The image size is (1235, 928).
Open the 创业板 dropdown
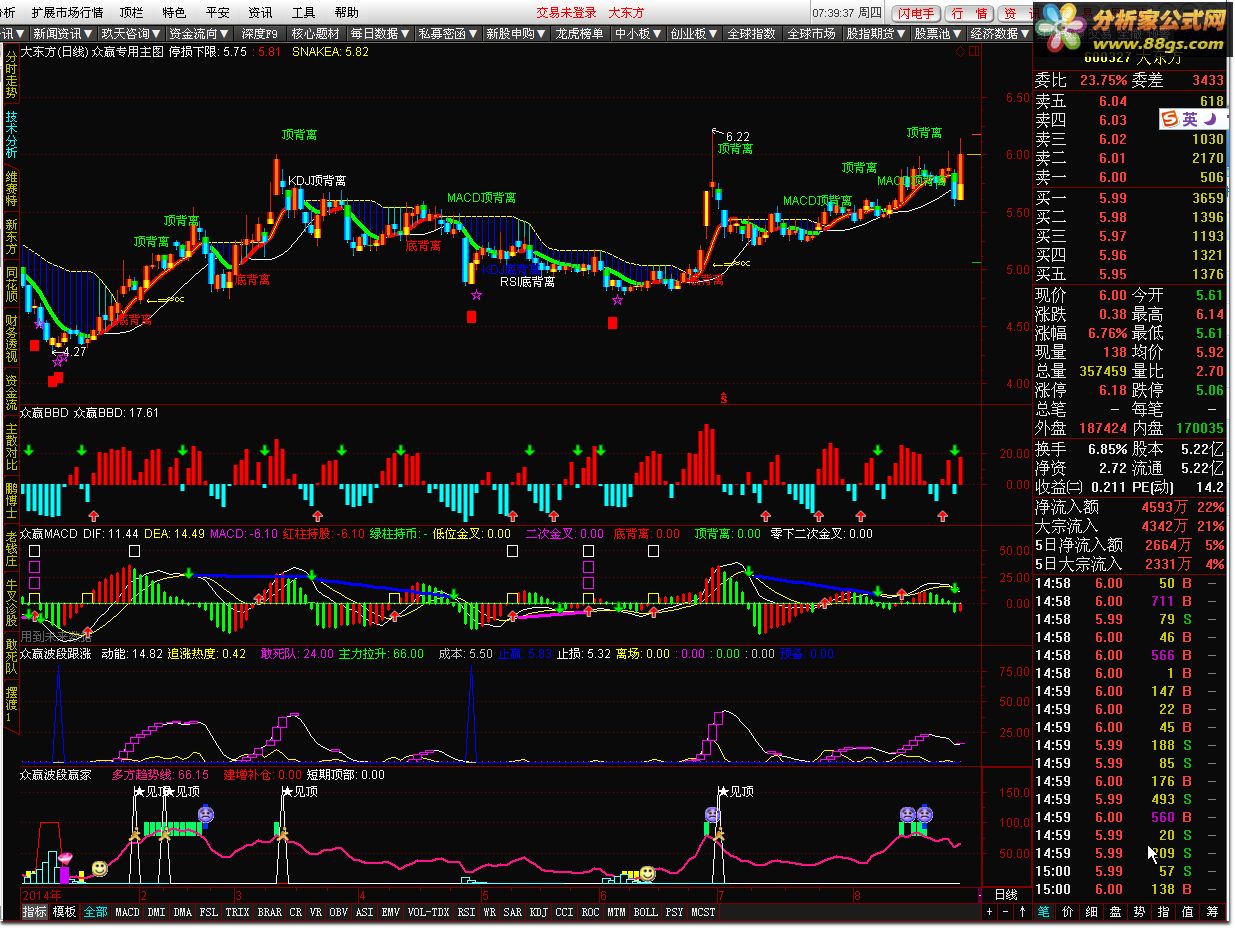point(693,33)
